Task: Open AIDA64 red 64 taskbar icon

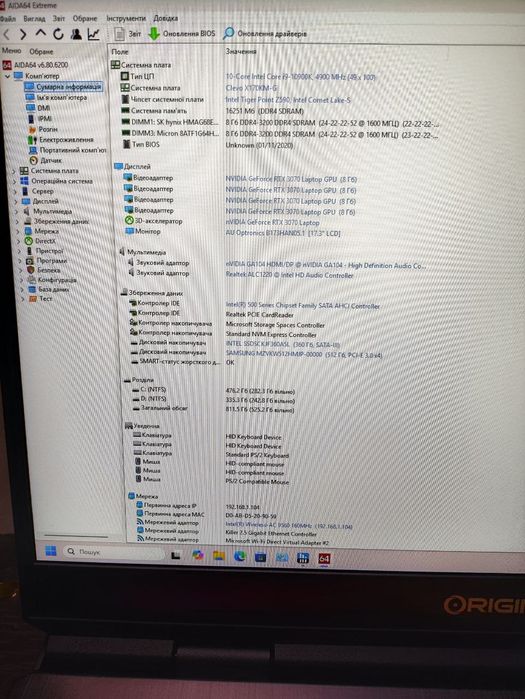Action: tap(324, 559)
